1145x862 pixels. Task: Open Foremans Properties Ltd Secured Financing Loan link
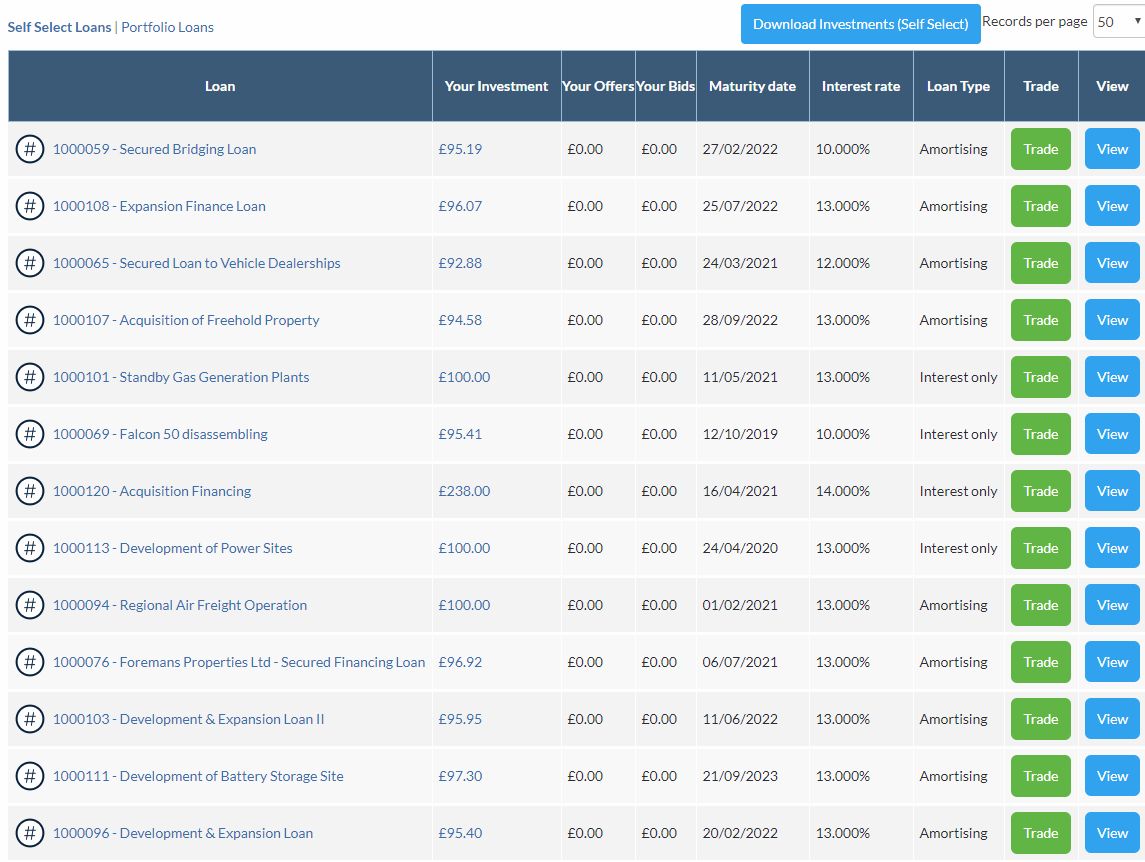pos(239,662)
